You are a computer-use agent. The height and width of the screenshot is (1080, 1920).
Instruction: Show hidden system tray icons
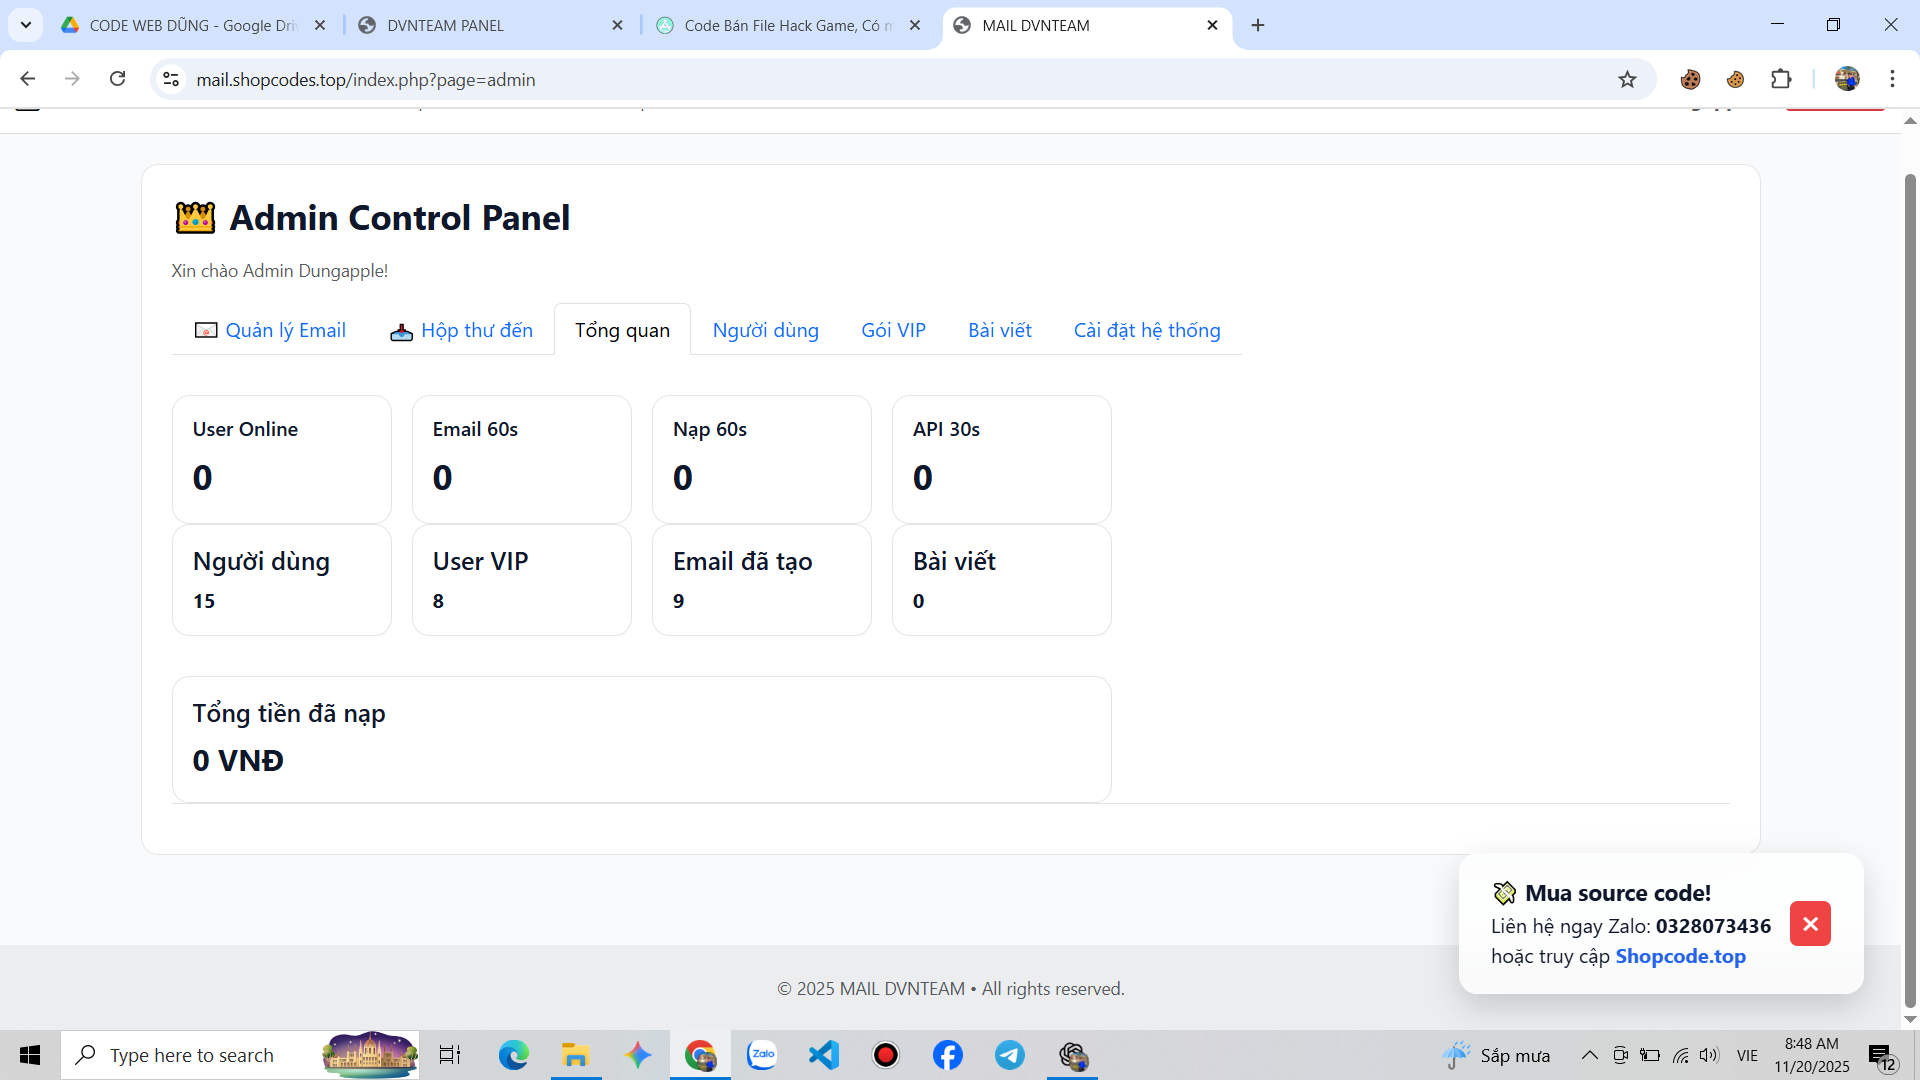pyautogui.click(x=1589, y=1055)
